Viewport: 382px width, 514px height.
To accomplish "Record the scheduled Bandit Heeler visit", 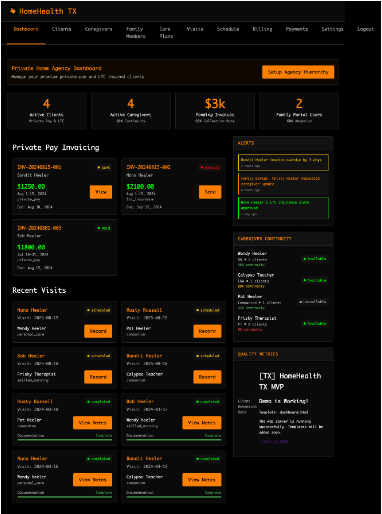I will pyautogui.click(x=207, y=377).
